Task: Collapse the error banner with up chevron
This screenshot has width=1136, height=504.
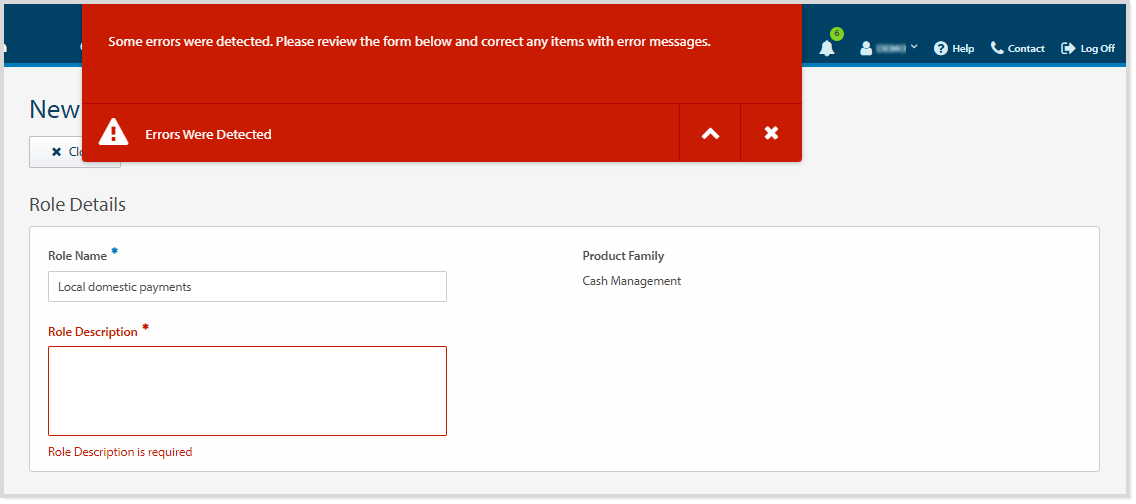Action: click(710, 133)
